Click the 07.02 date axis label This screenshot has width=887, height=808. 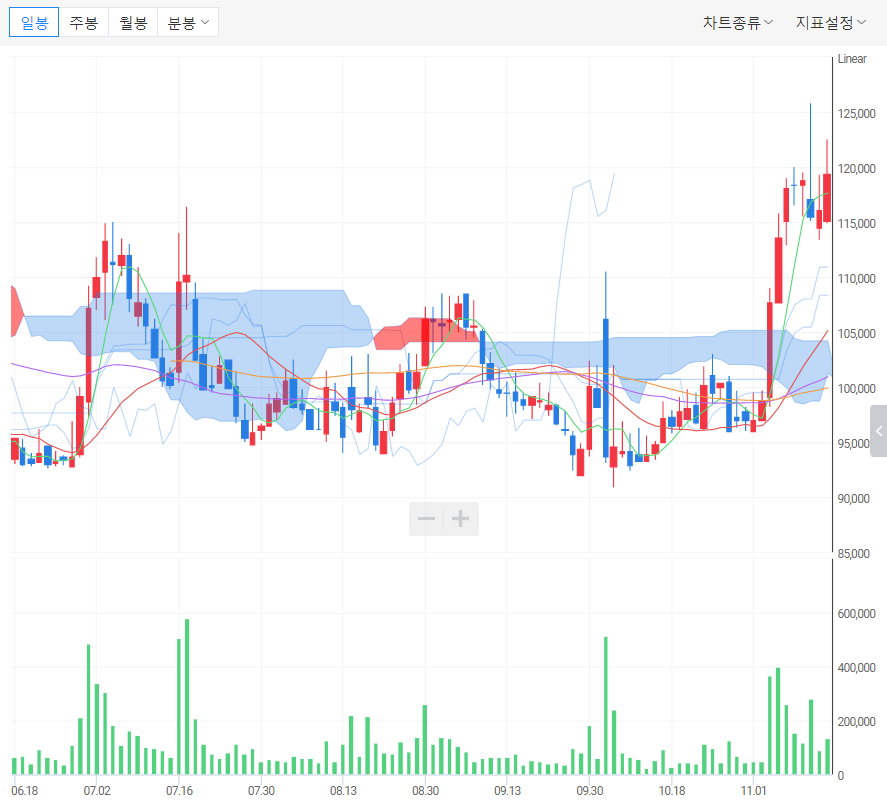click(97, 790)
